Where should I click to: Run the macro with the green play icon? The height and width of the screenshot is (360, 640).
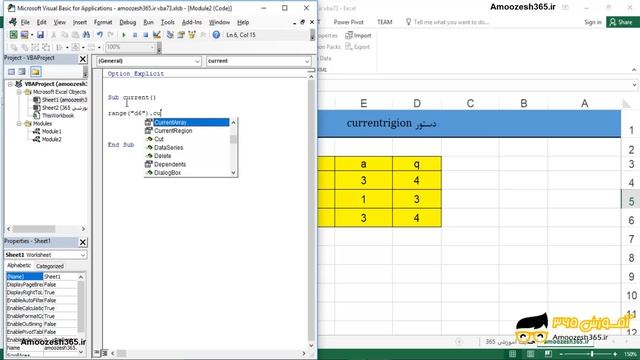(124, 35)
